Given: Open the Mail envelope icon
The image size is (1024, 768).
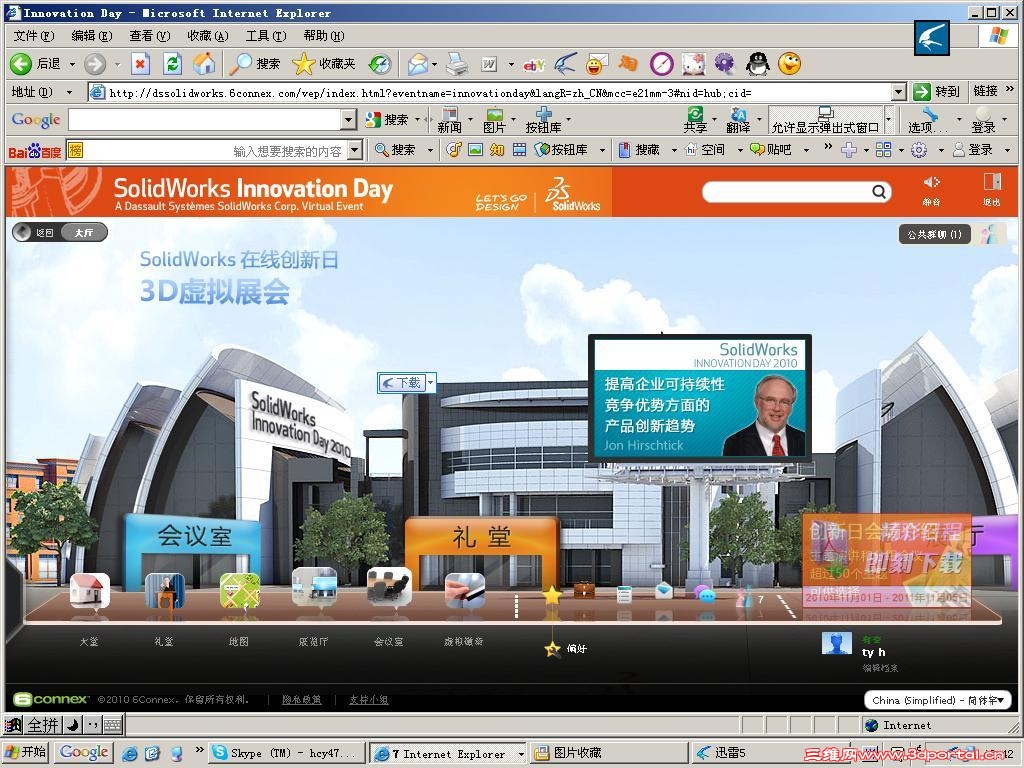Looking at the screenshot, I should coord(417,63).
